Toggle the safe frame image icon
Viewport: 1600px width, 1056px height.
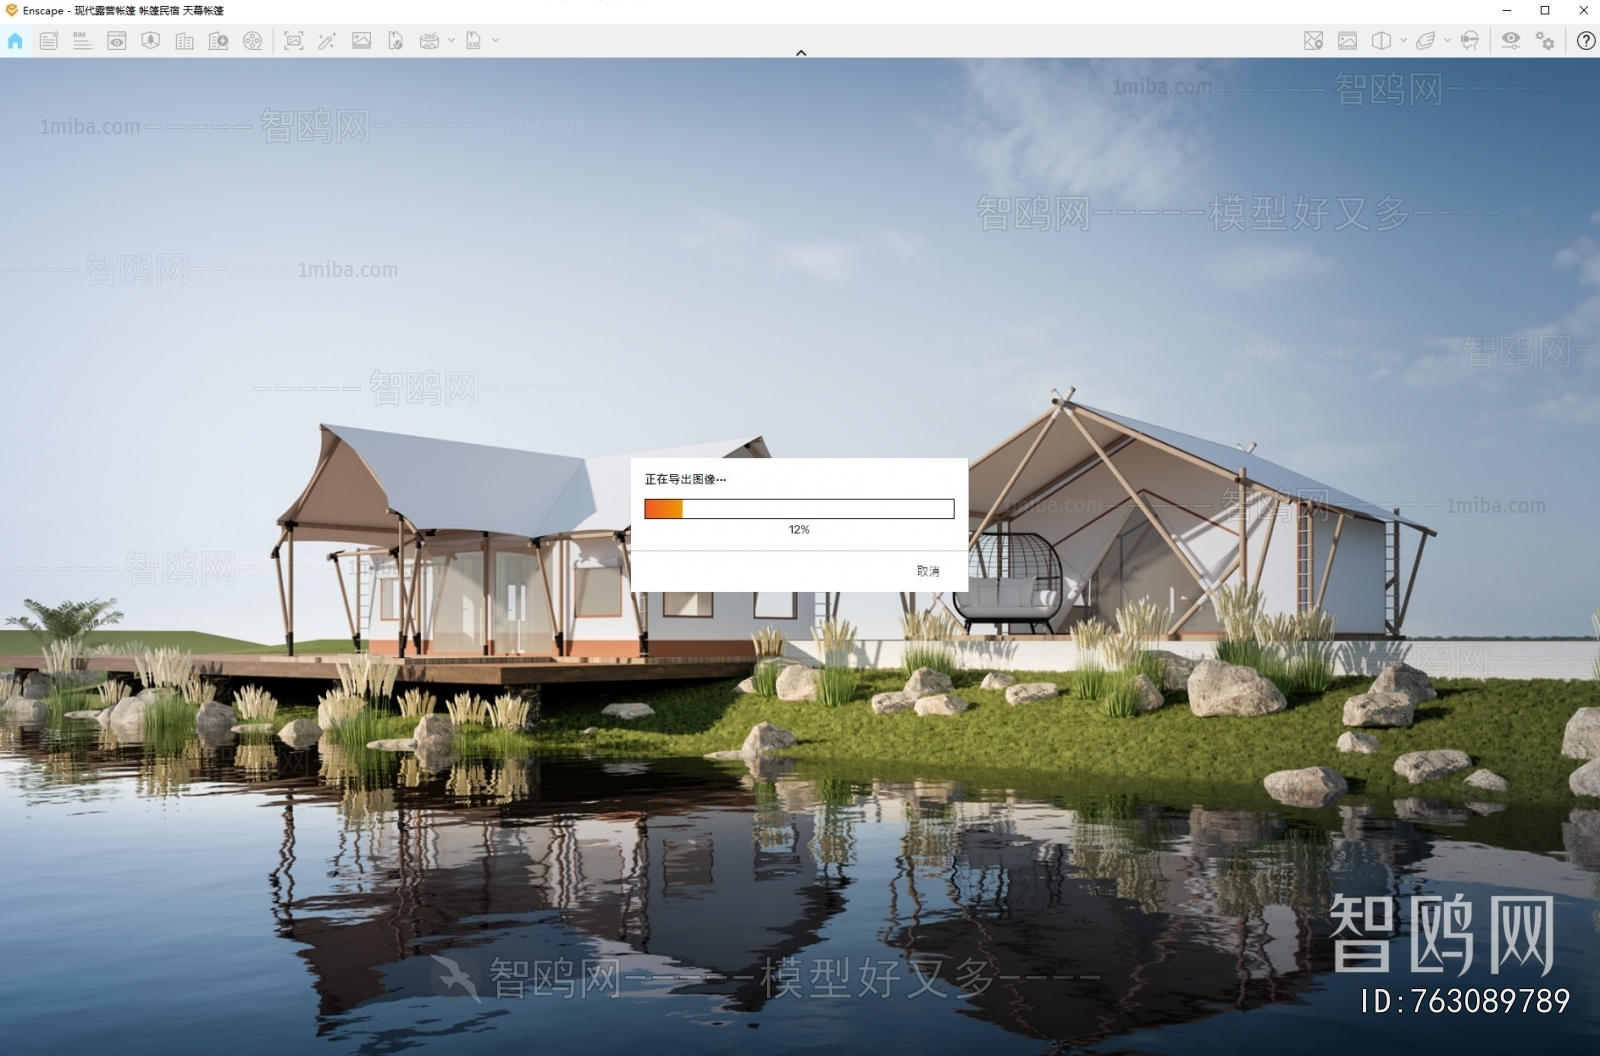coord(1347,41)
